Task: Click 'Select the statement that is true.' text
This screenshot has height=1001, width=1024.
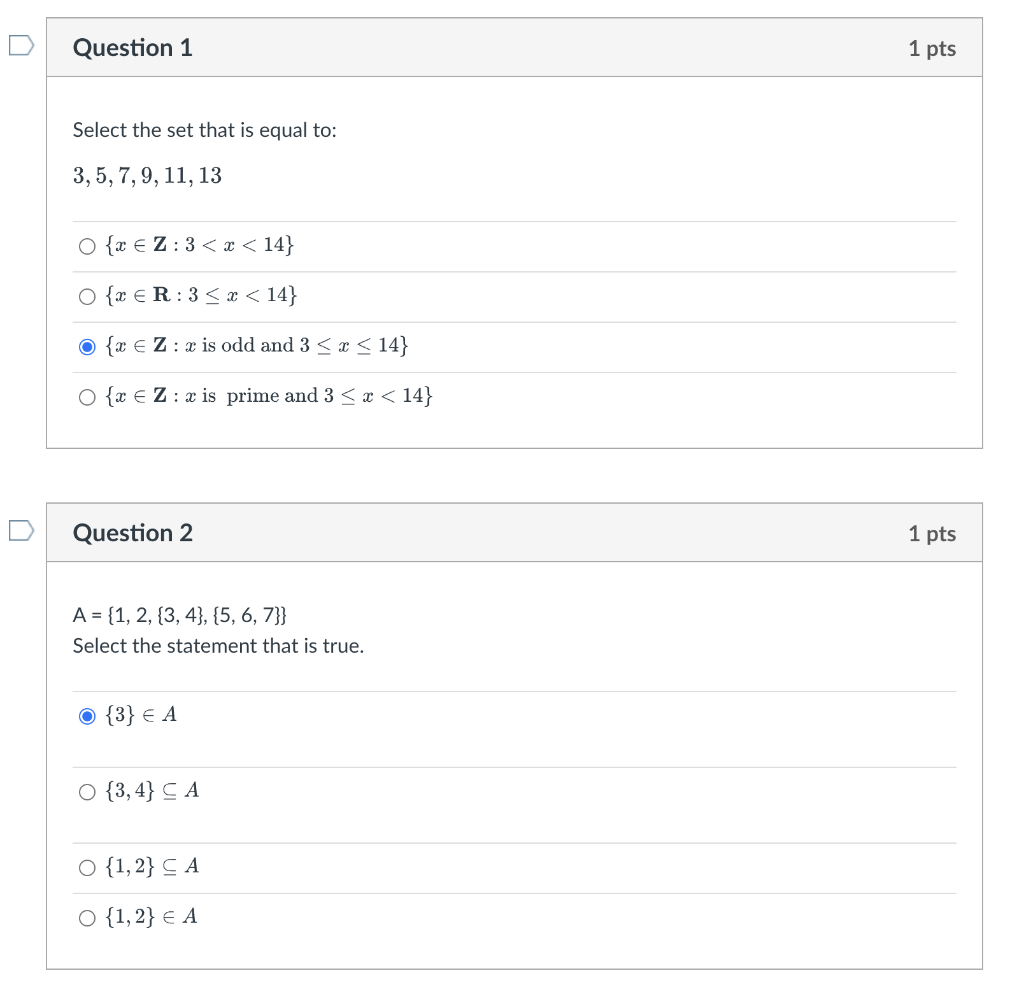Action: (x=218, y=646)
